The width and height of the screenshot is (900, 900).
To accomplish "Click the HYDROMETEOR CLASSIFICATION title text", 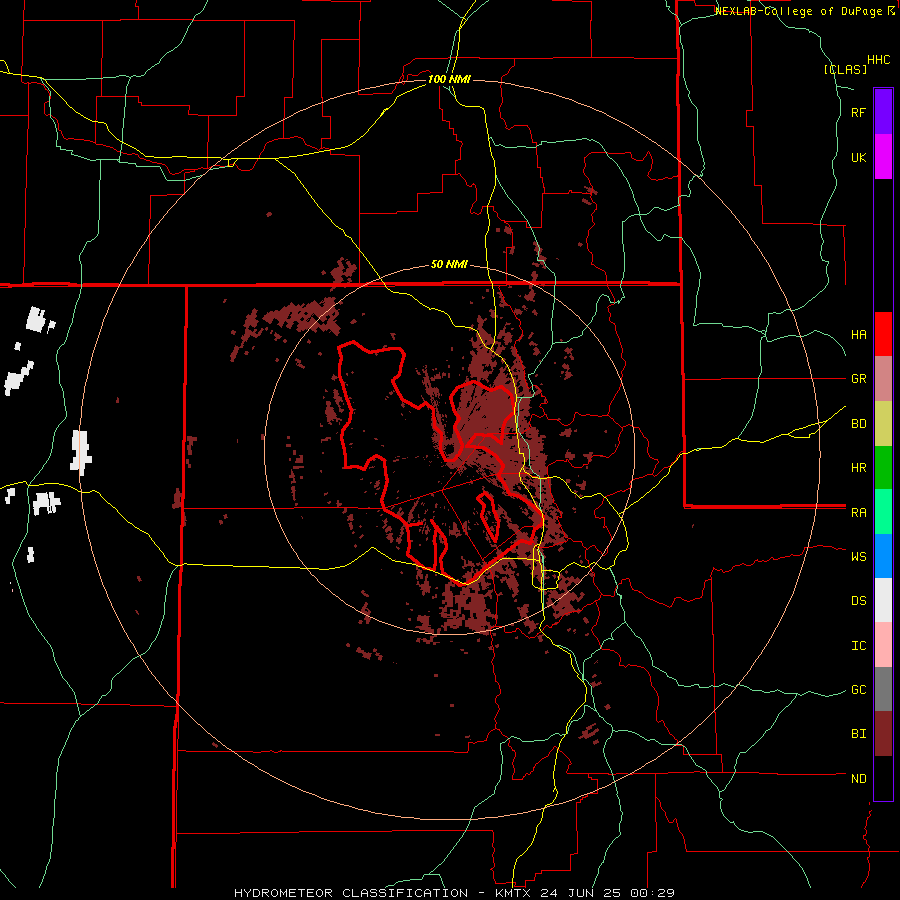I will coord(351,893).
